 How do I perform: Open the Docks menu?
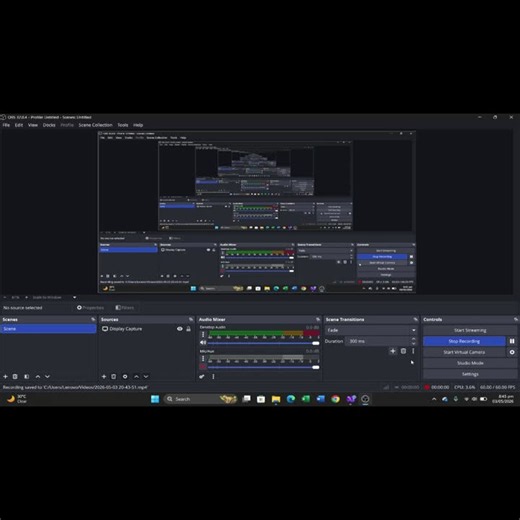(49, 125)
